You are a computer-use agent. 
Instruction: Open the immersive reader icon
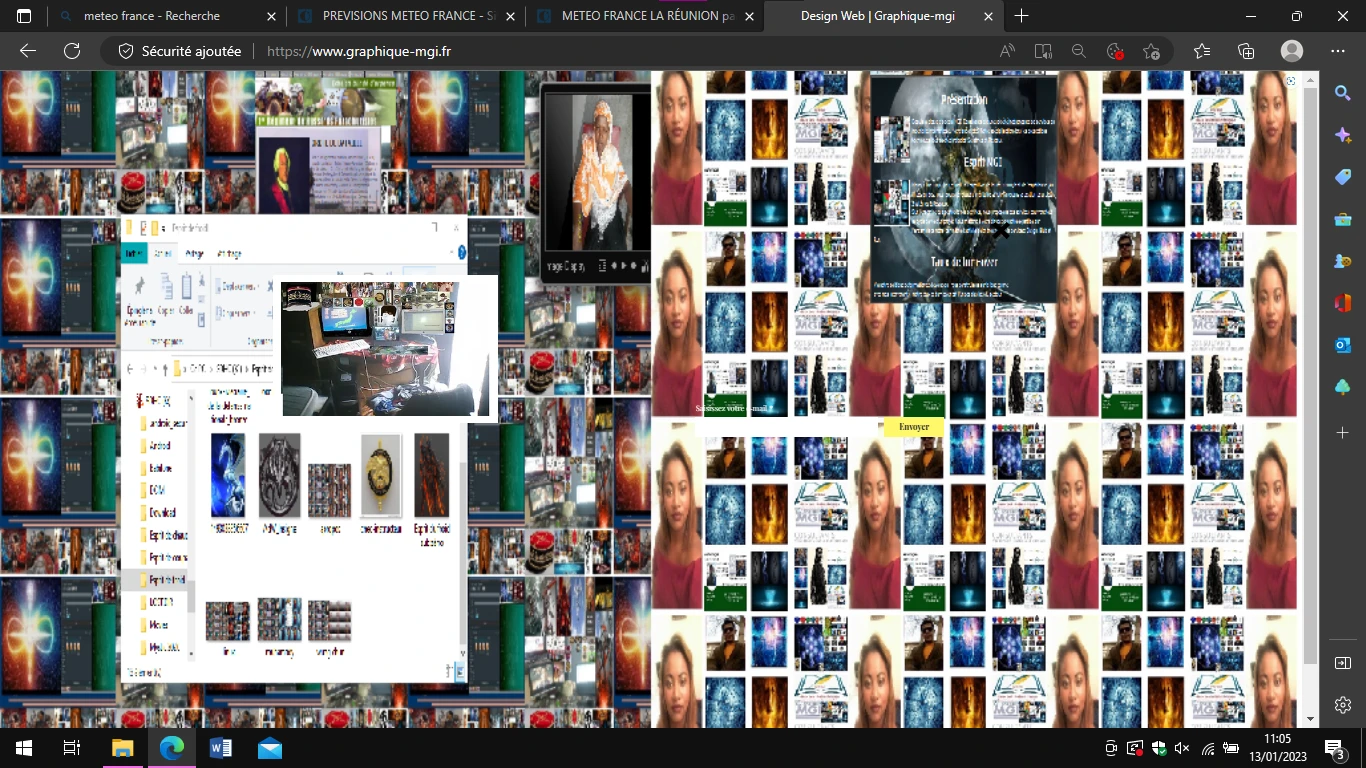1043,51
